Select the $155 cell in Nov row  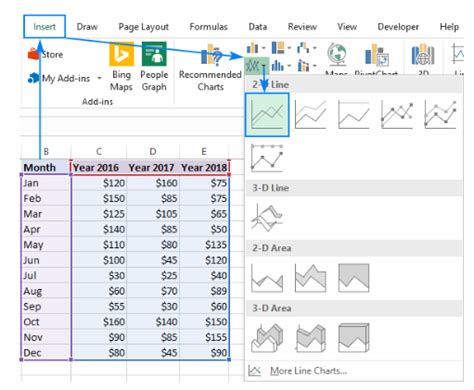(x=204, y=337)
